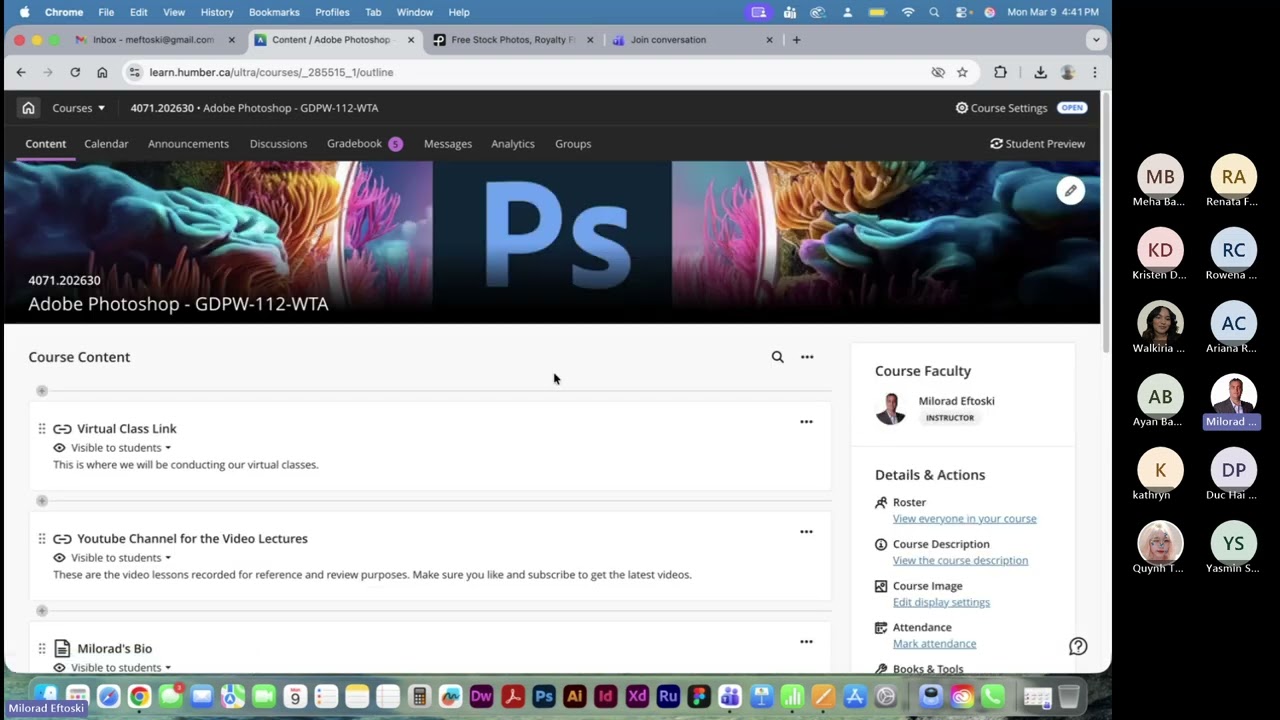The height and width of the screenshot is (720, 1280).
Task: Launch InDesign from the dock
Action: [x=606, y=696]
